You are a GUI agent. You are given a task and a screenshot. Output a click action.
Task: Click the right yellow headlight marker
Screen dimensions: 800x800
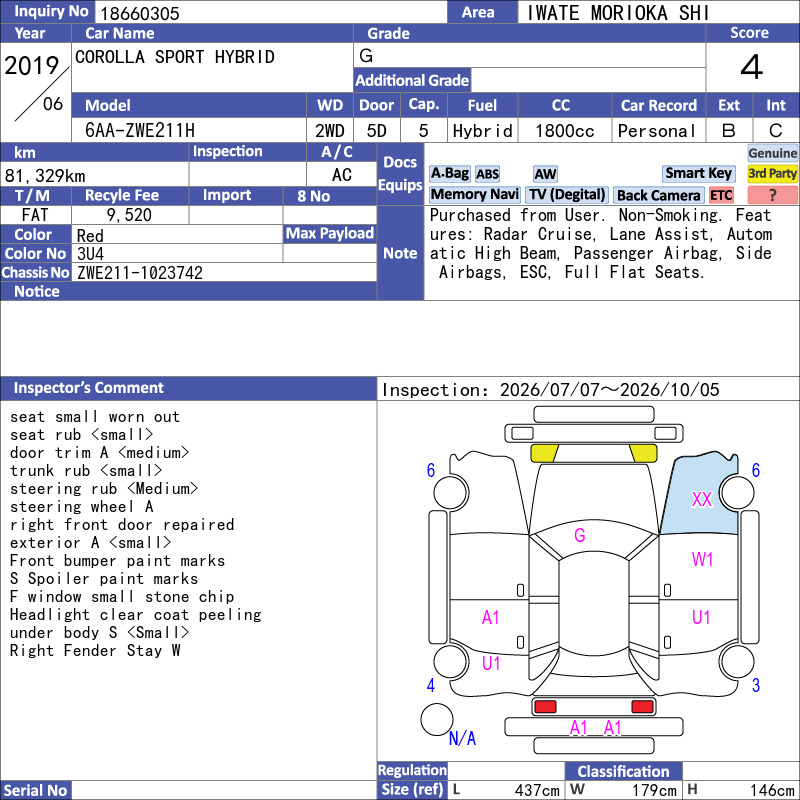[643, 453]
